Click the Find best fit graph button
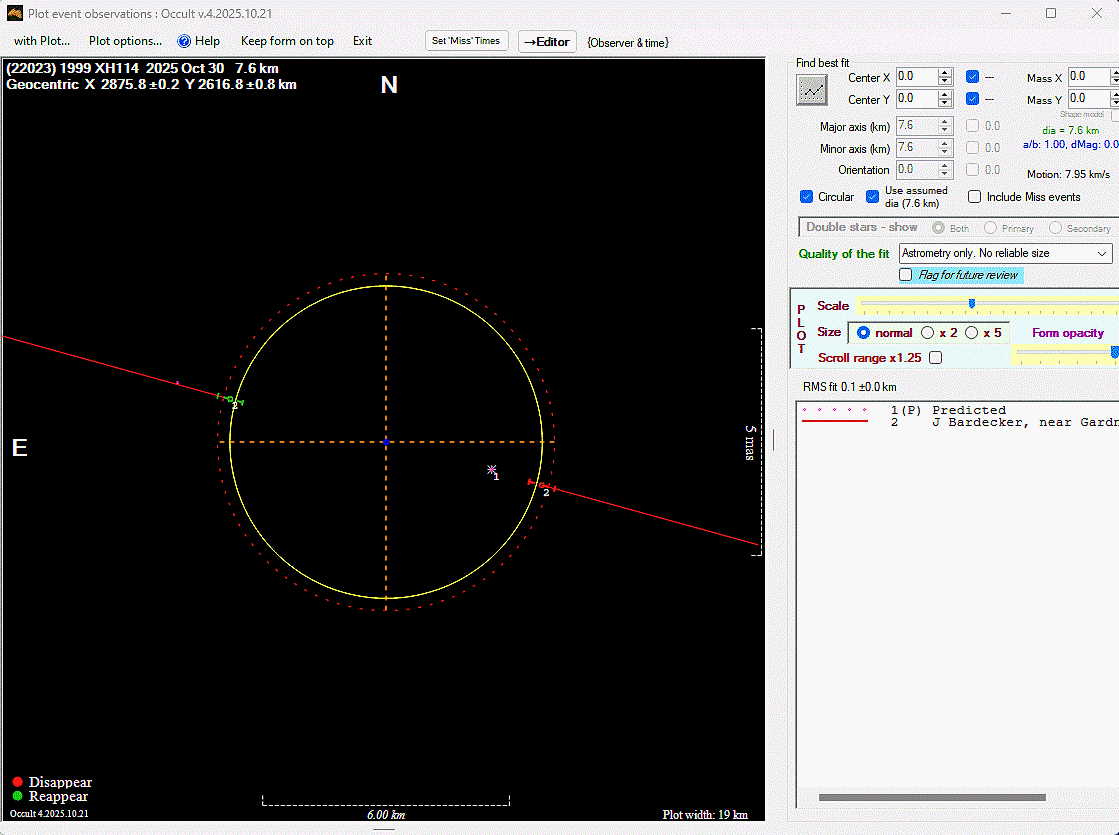This screenshot has height=835, width=1119. pos(812,90)
